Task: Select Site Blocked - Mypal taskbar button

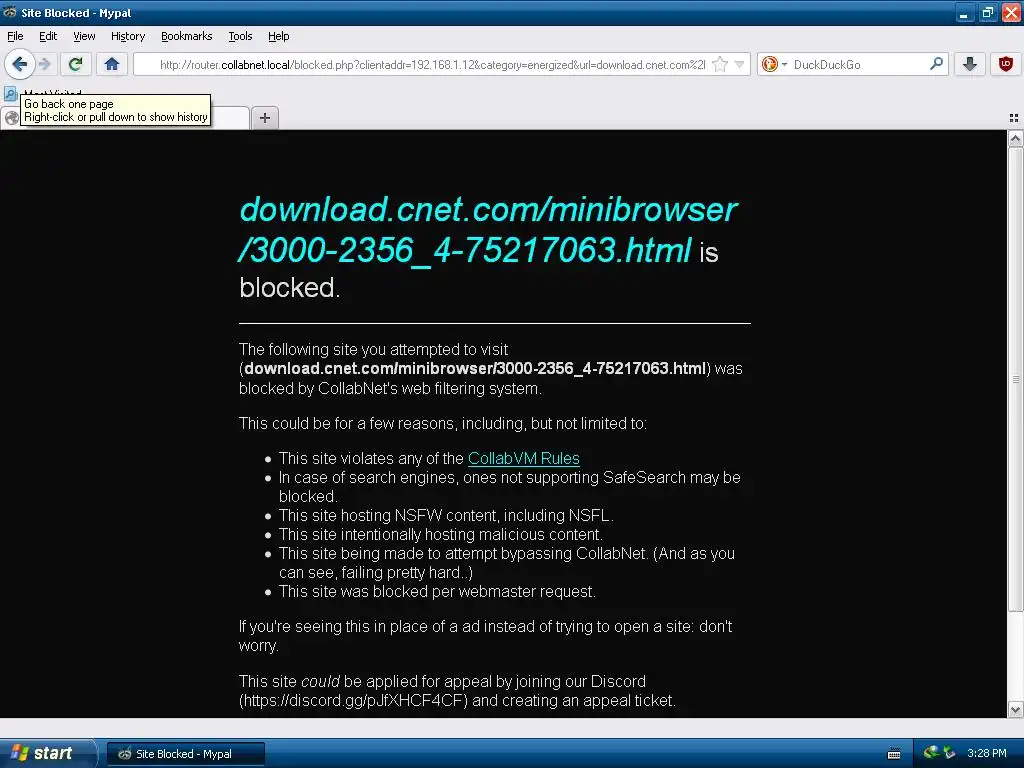Action: coord(185,754)
